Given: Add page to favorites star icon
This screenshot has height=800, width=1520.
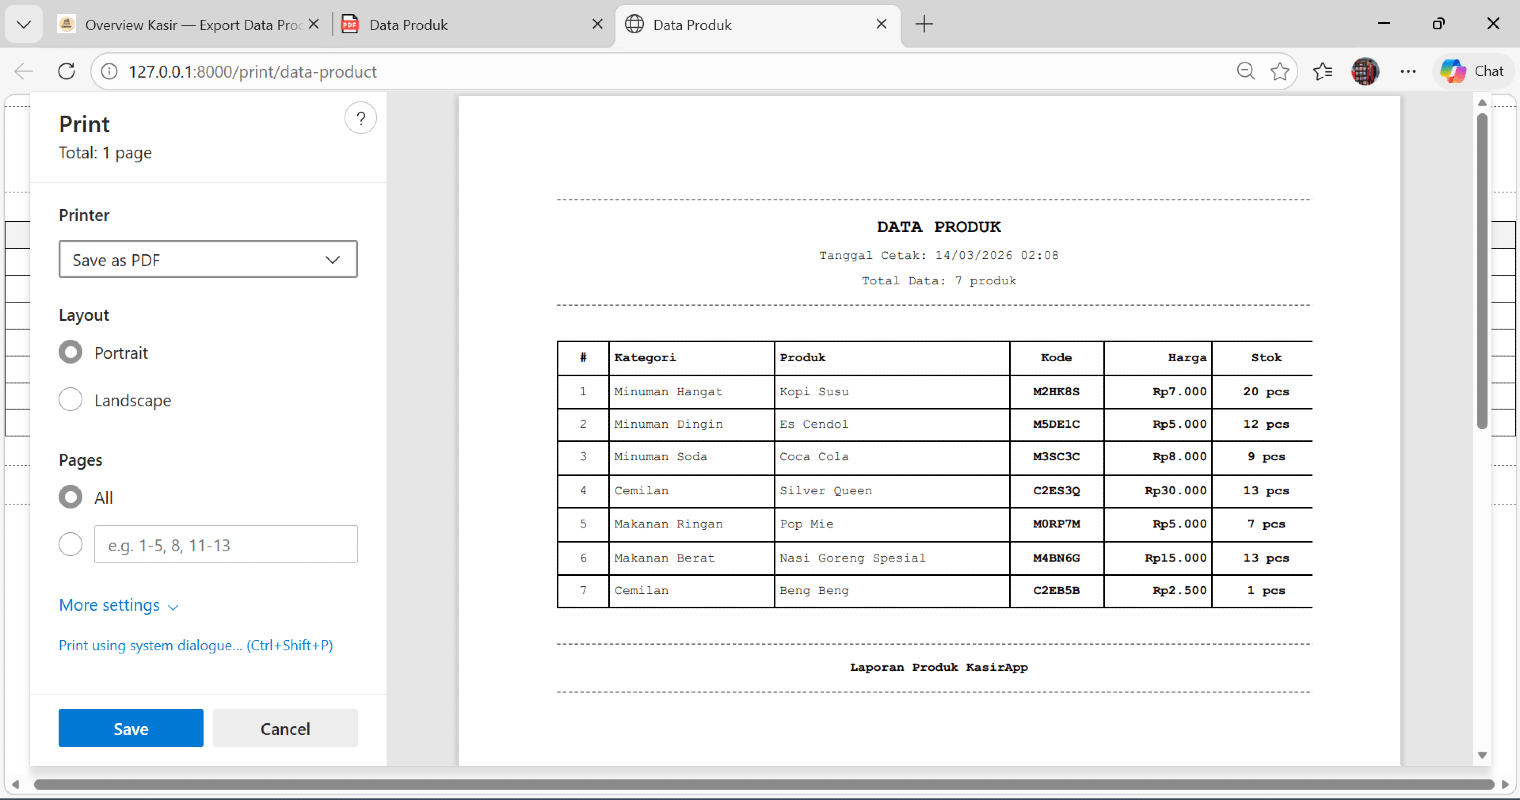Looking at the screenshot, I should (1280, 71).
